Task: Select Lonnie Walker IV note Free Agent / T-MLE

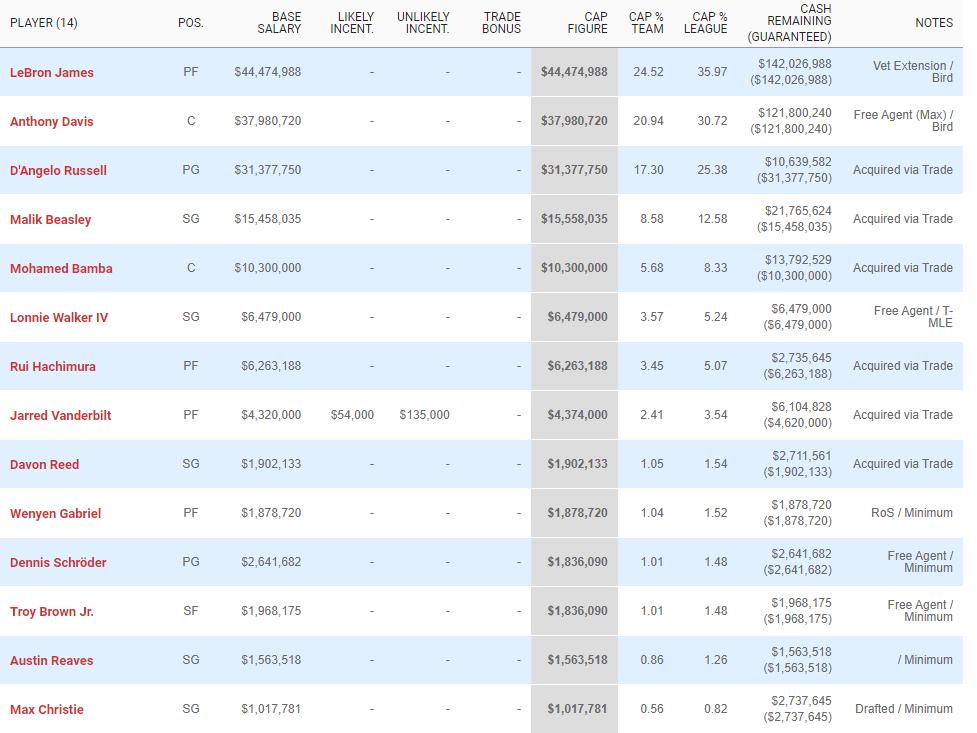Action: coord(913,317)
